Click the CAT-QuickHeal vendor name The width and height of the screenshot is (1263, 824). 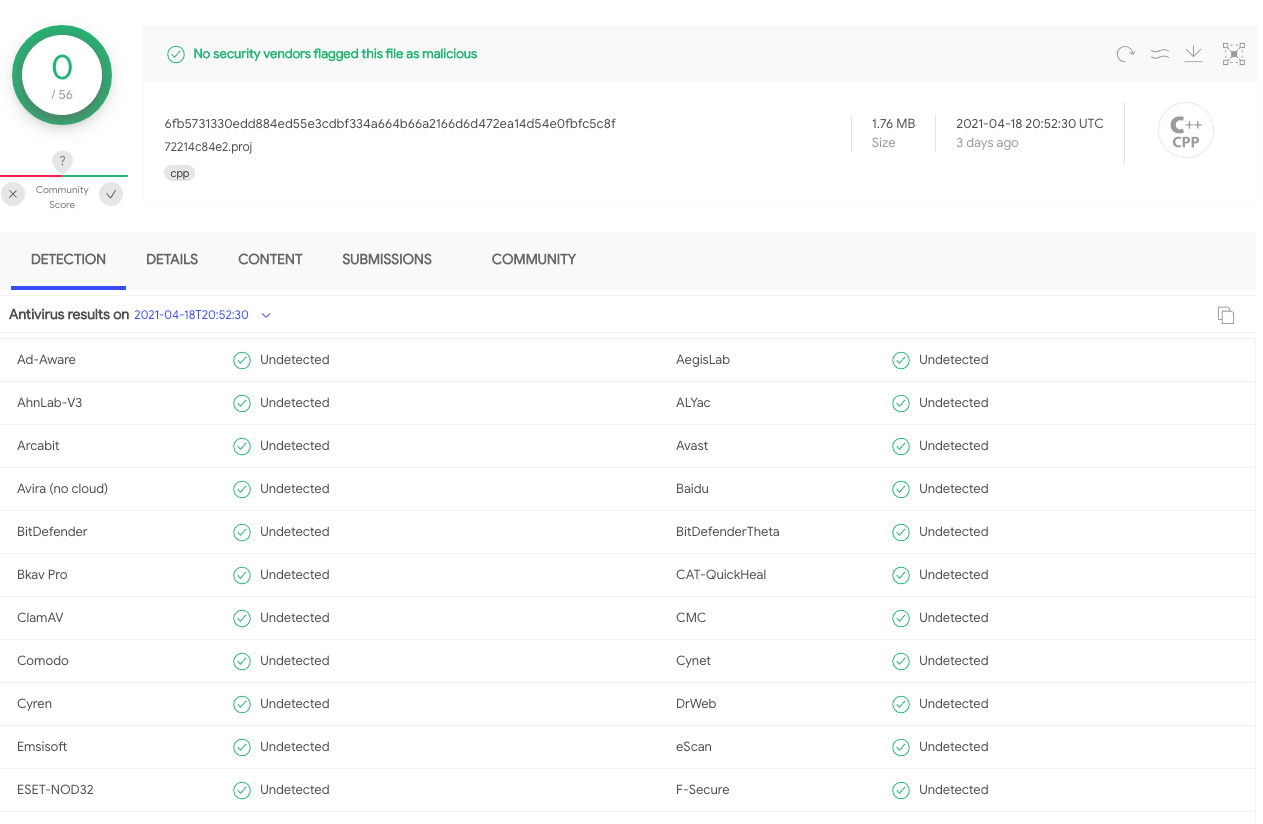[x=721, y=575]
